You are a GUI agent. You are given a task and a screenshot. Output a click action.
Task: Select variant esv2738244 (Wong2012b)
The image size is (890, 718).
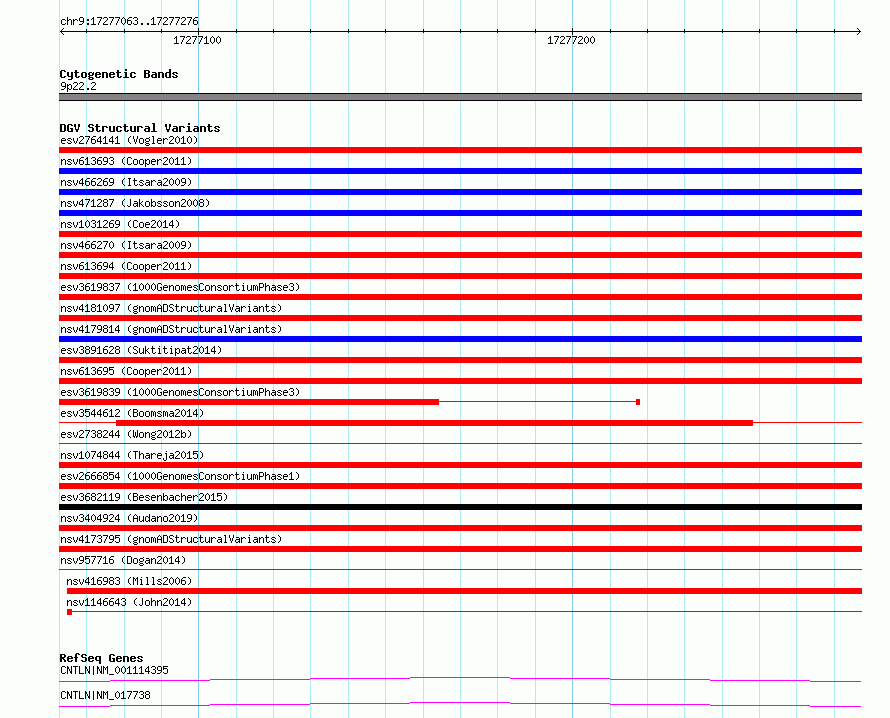click(126, 434)
